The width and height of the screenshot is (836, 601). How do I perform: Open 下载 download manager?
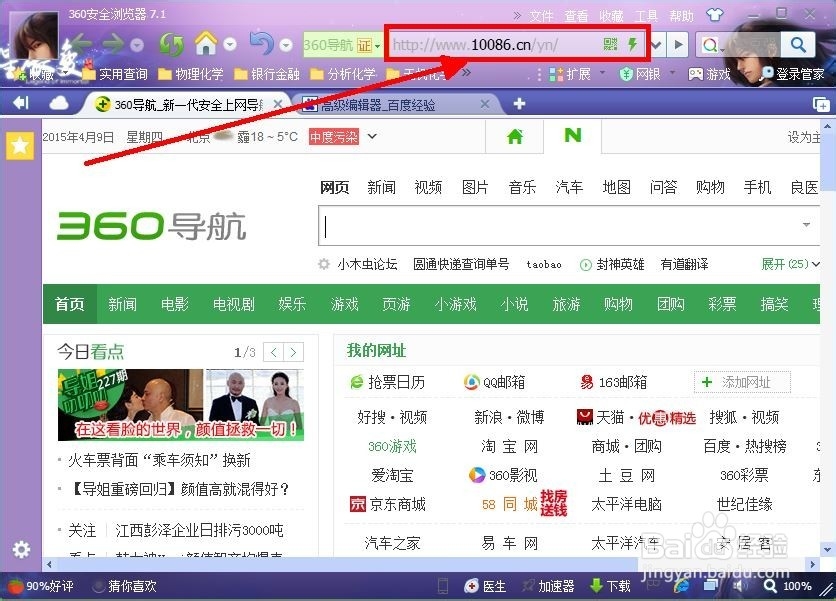click(610, 586)
